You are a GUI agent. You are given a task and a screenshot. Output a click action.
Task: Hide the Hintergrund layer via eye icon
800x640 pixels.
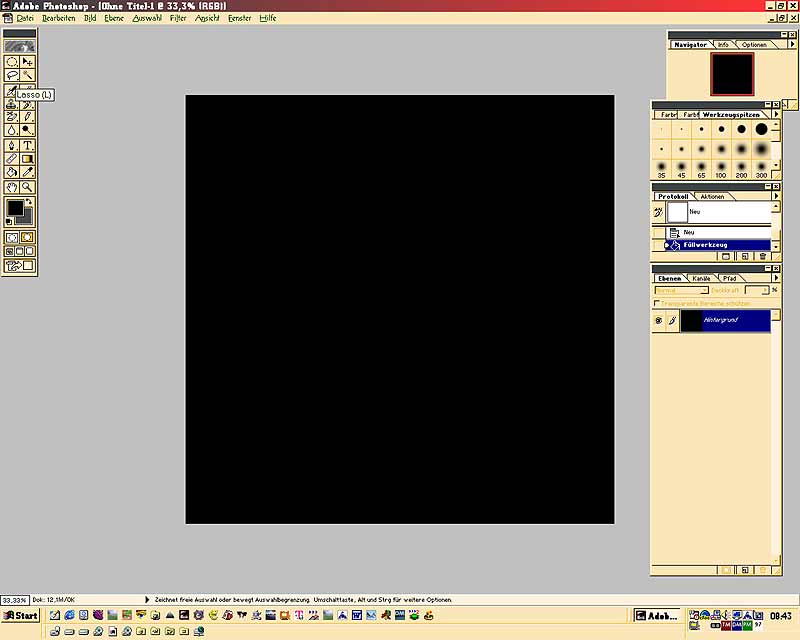coord(658,321)
